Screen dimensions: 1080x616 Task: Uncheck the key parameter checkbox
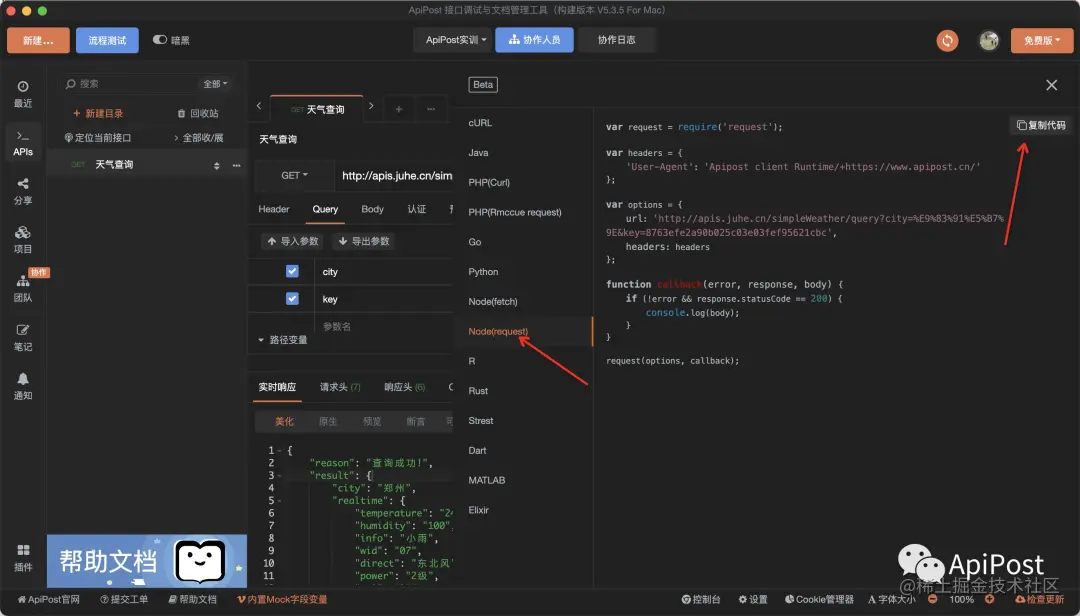click(x=292, y=298)
